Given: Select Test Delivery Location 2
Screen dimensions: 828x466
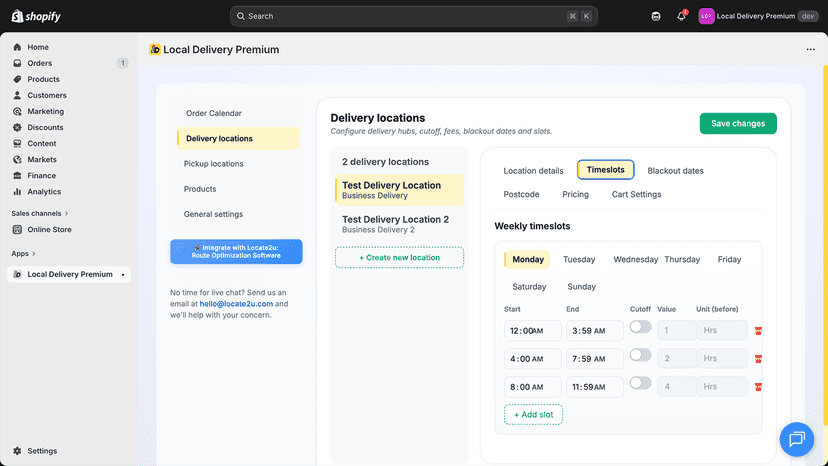Looking at the screenshot, I should tap(399, 224).
